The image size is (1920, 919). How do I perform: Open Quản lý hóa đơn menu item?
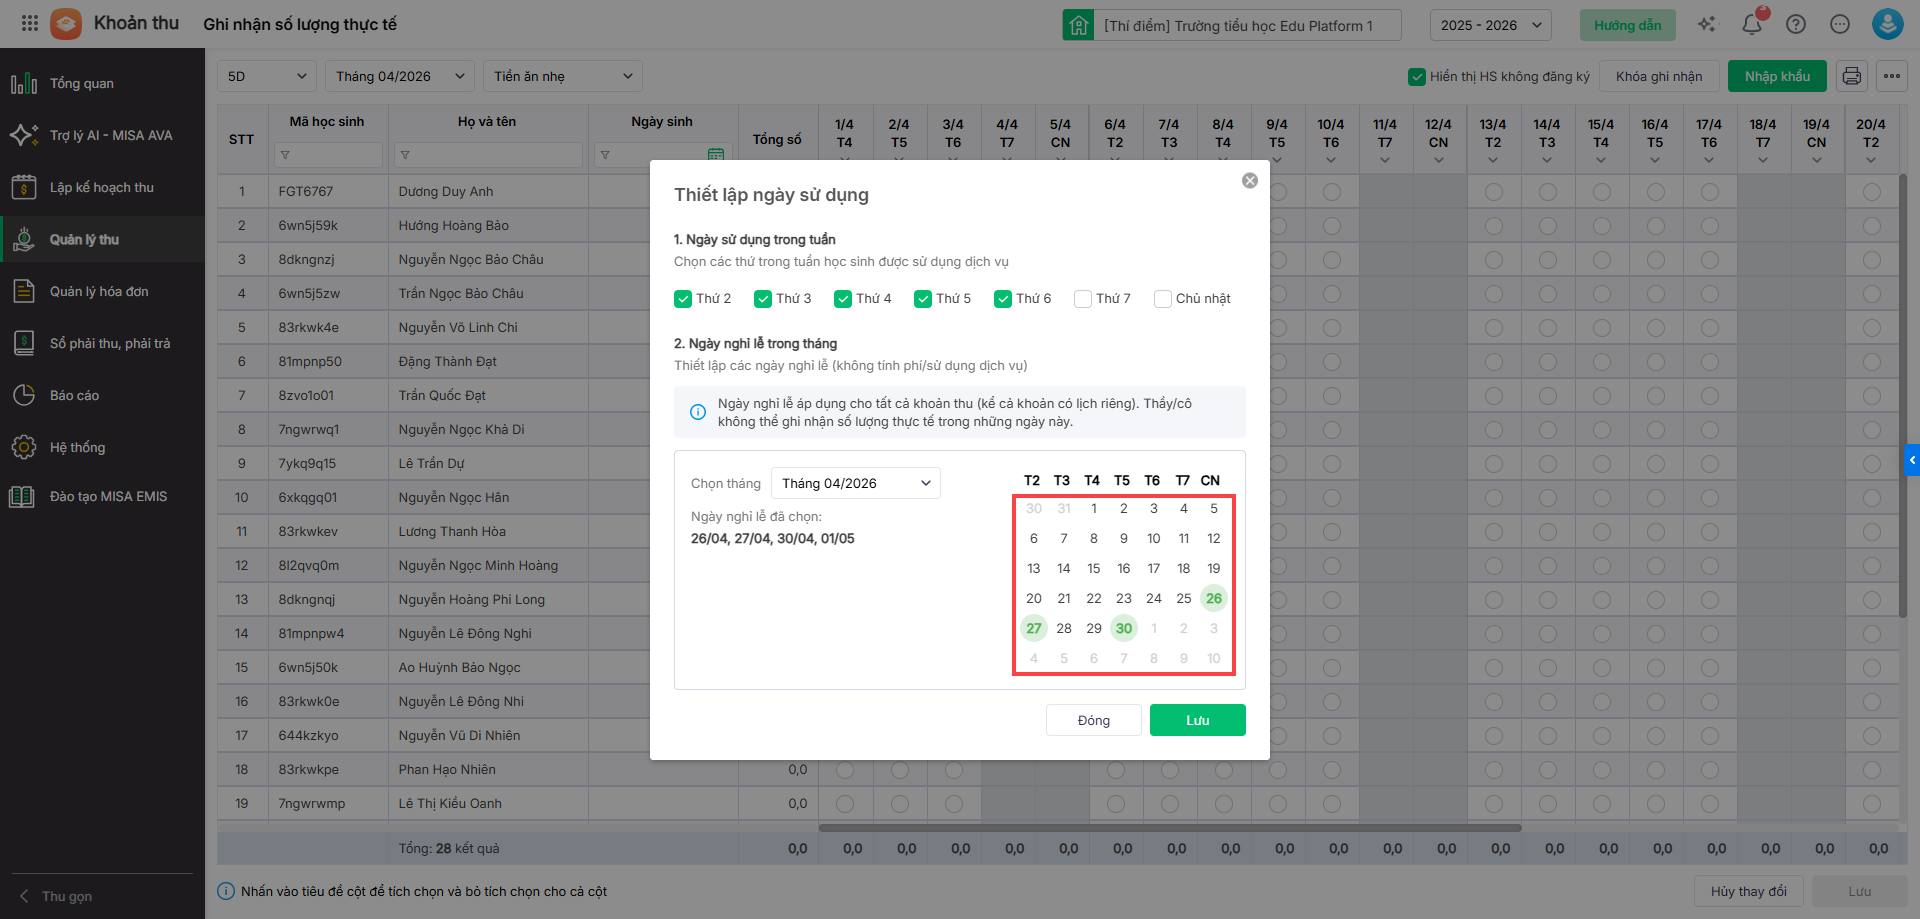click(x=99, y=292)
